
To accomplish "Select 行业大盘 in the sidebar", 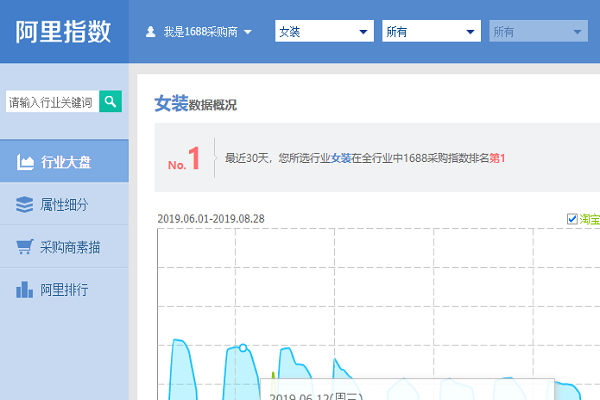I will pos(64,161).
